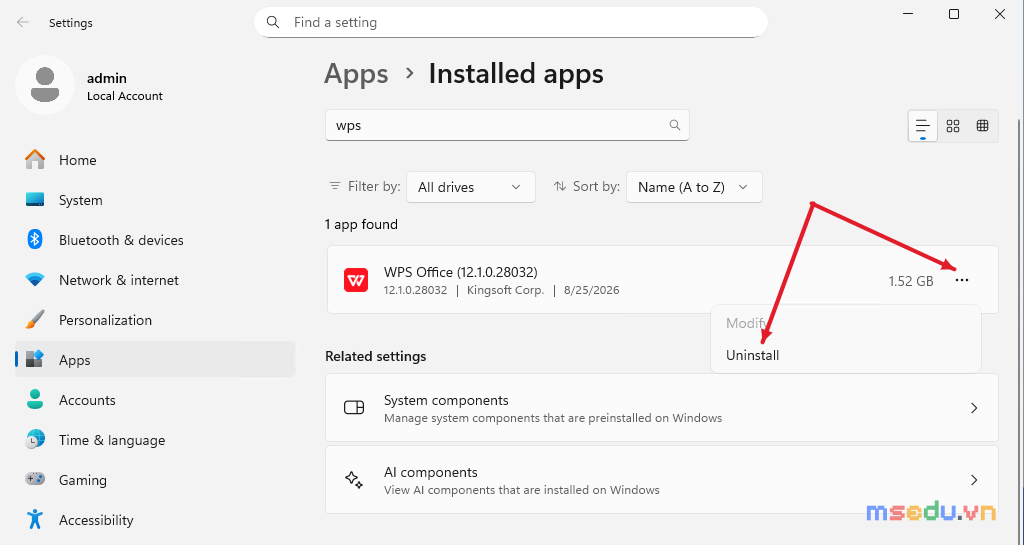Image resolution: width=1024 pixels, height=545 pixels.
Task: Click the Personalization paintbrush icon
Action: [x=35, y=320]
